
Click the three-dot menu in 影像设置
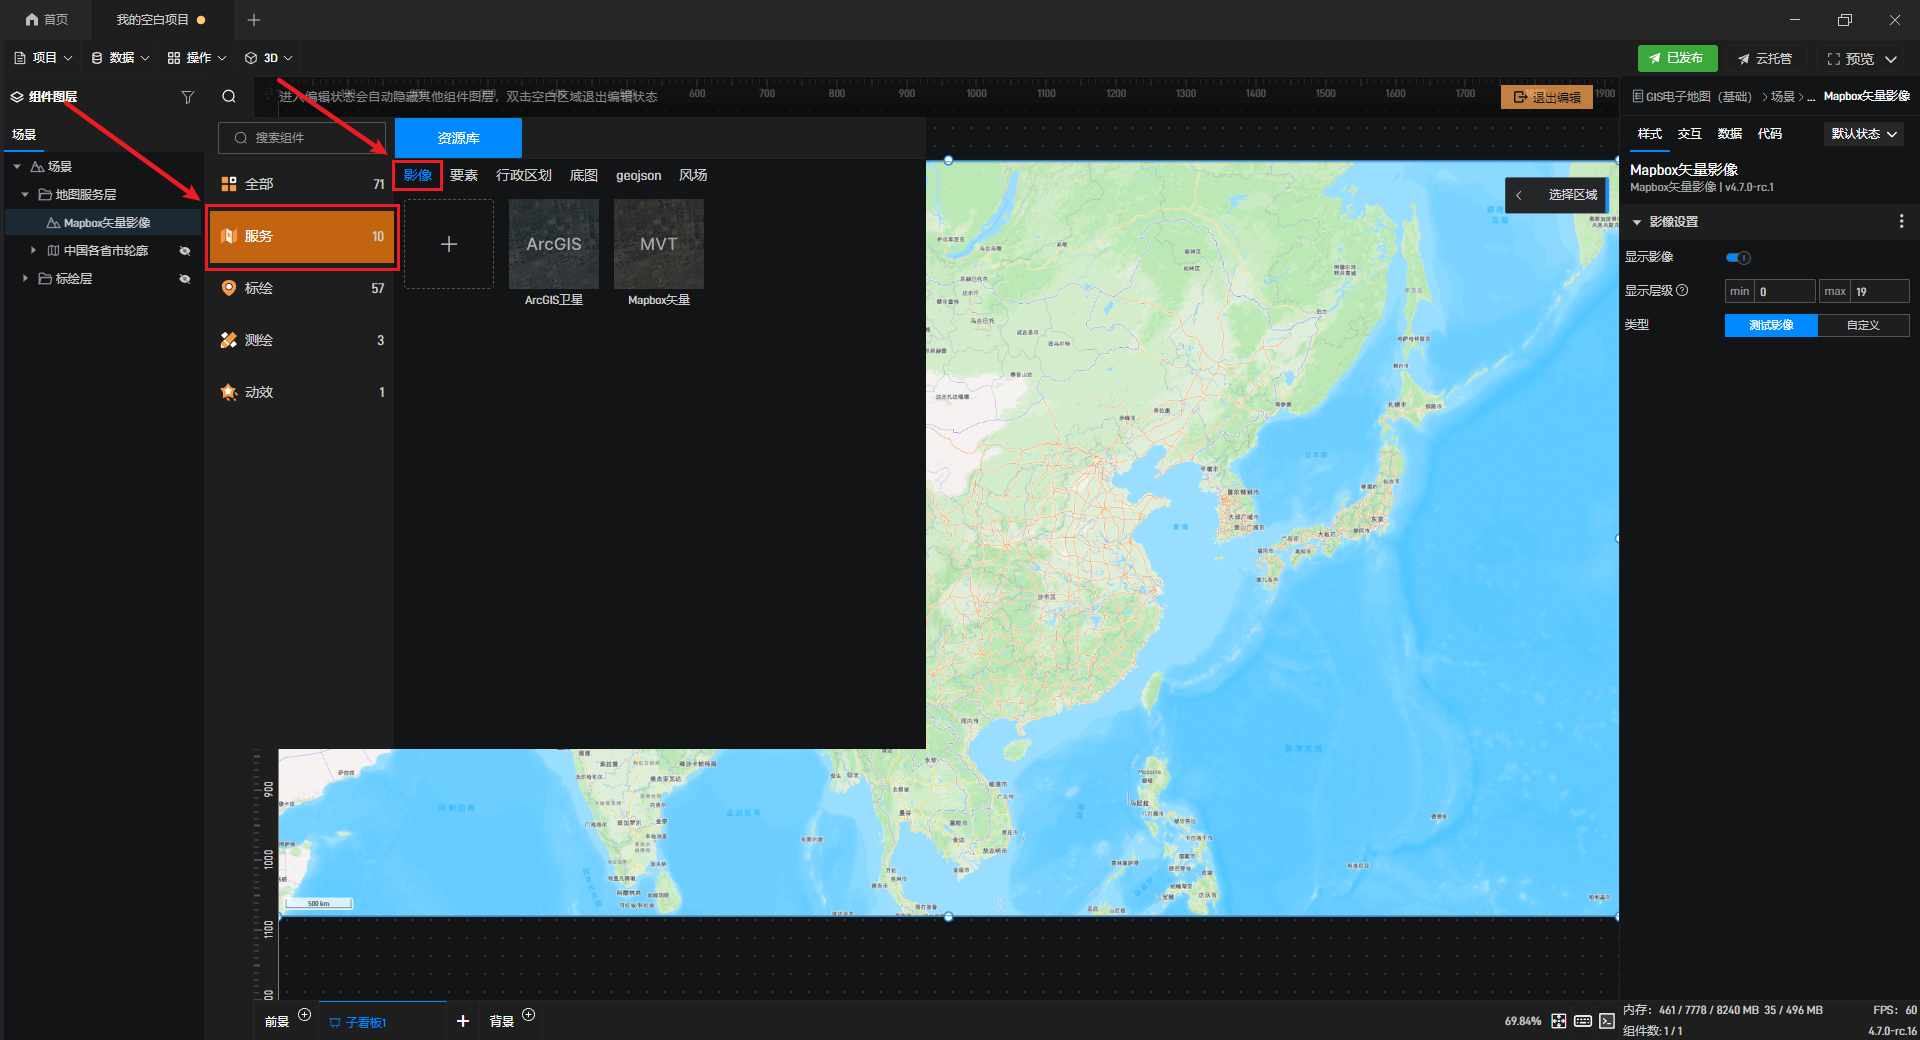(1901, 222)
